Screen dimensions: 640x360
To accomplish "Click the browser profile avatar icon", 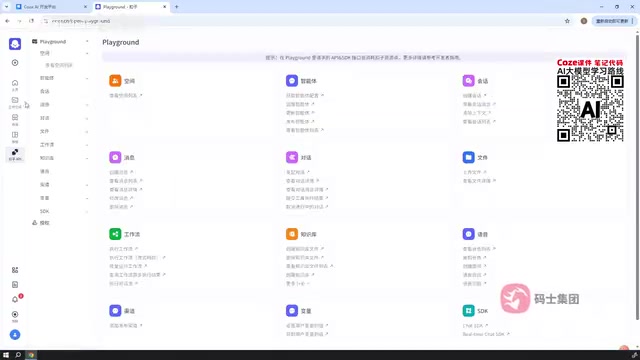I will click(584, 21).
